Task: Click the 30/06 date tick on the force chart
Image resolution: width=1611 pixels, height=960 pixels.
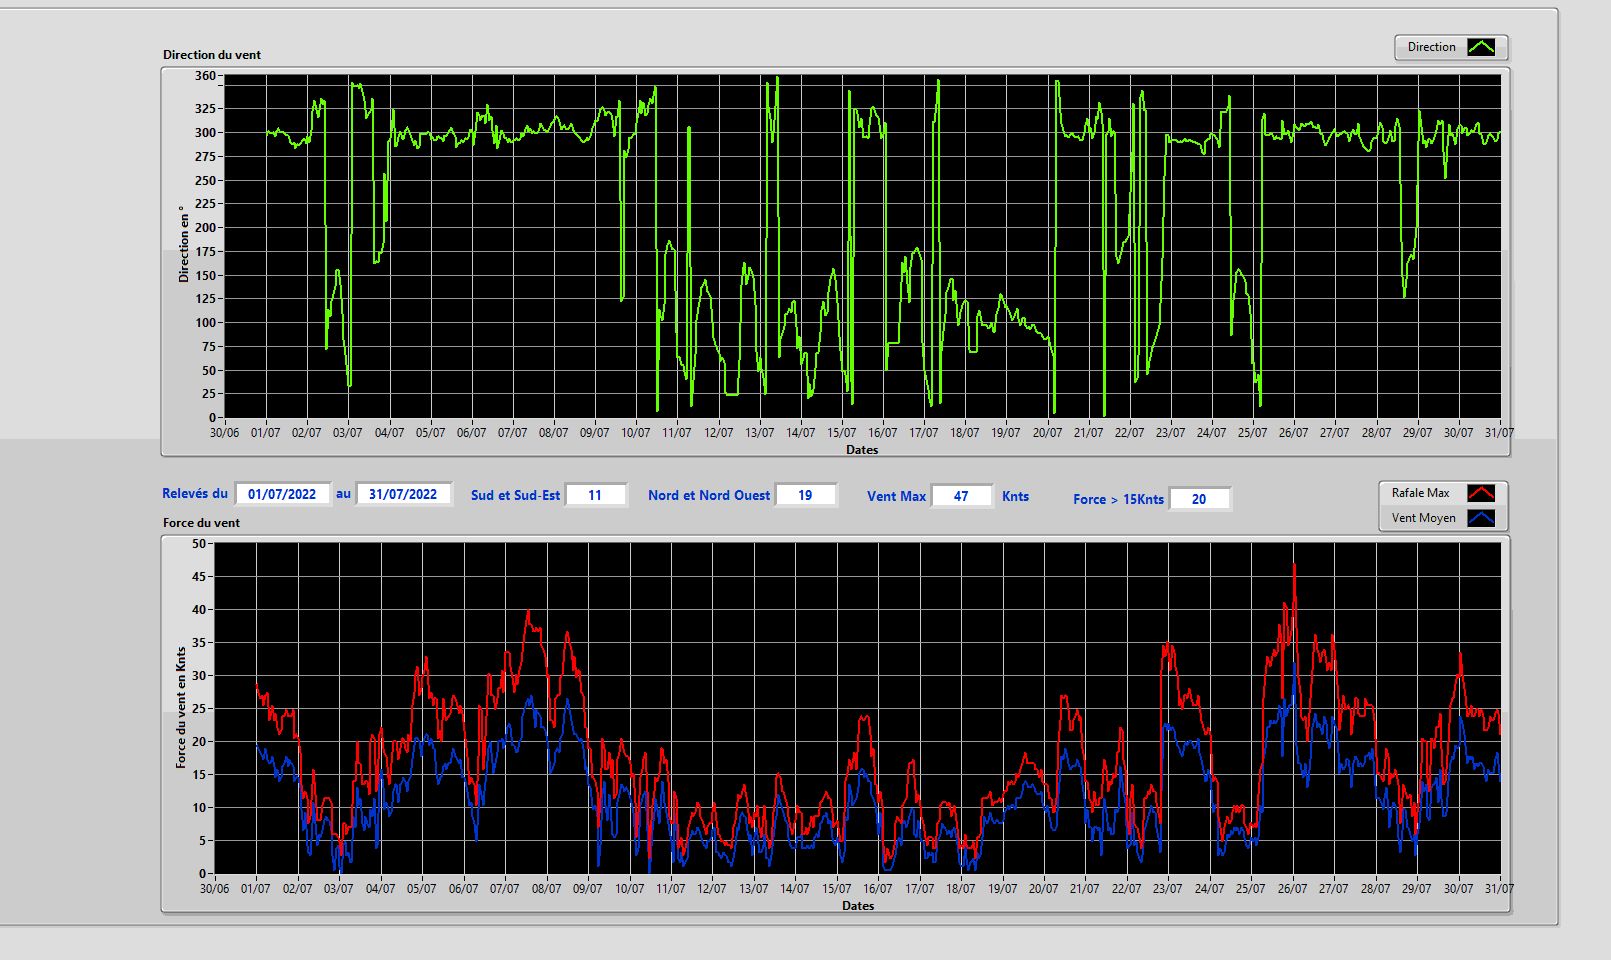Action: (214, 889)
